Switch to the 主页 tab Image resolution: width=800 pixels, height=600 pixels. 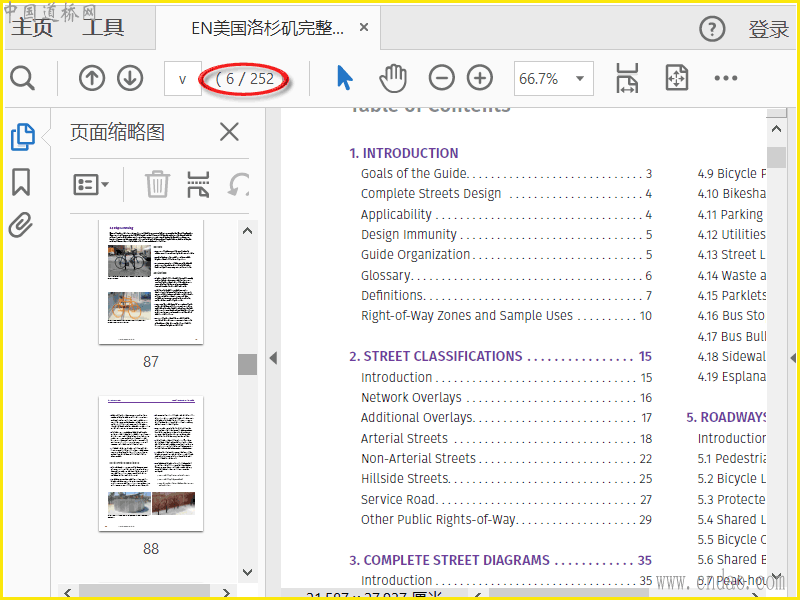pyautogui.click(x=32, y=27)
